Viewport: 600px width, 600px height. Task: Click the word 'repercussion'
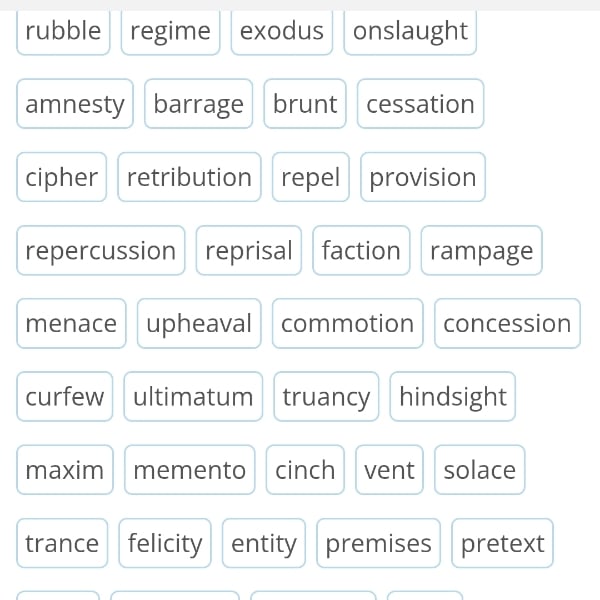pos(100,250)
